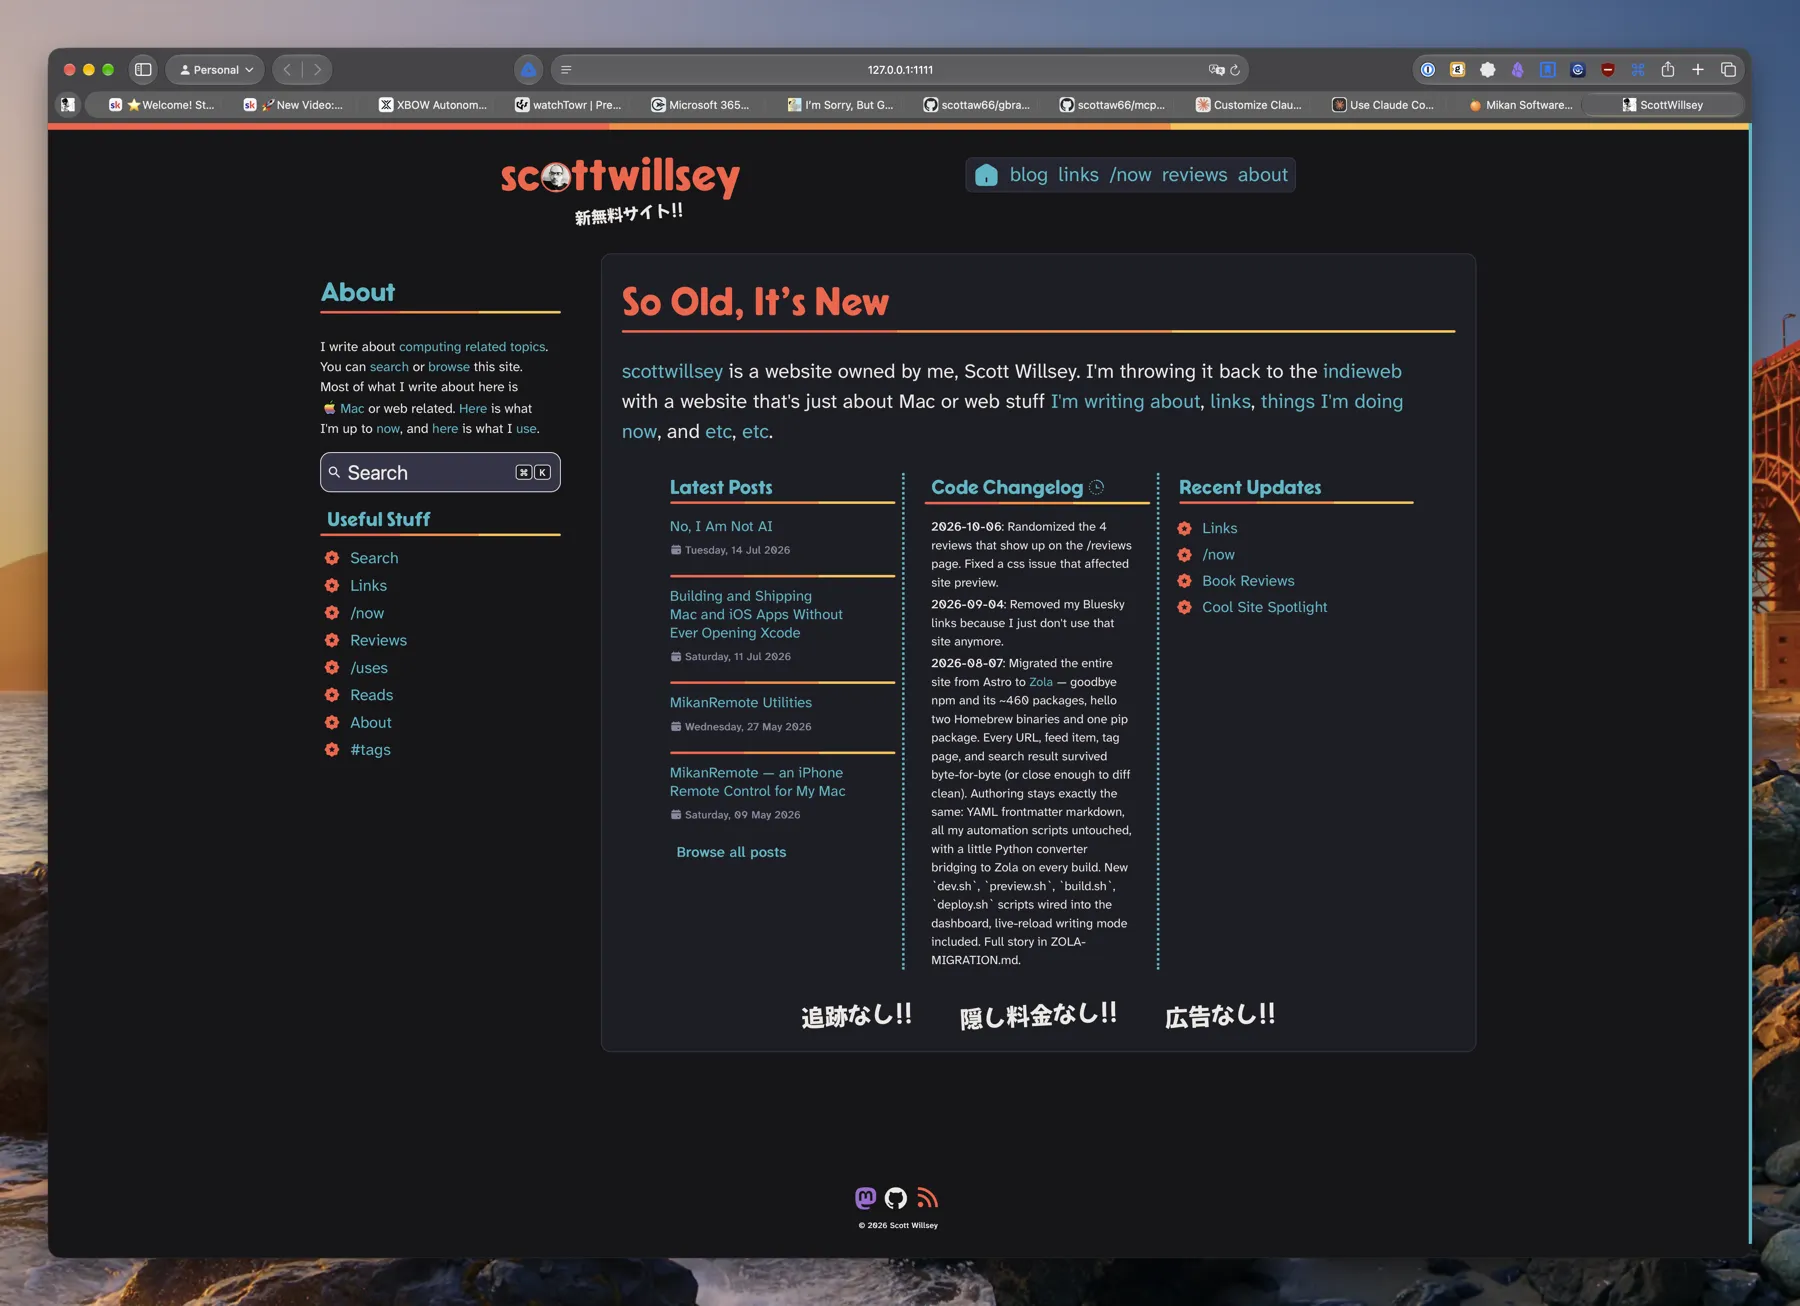The image size is (1800, 1306).
Task: Open the post No, I Am Not AI
Action: click(721, 526)
